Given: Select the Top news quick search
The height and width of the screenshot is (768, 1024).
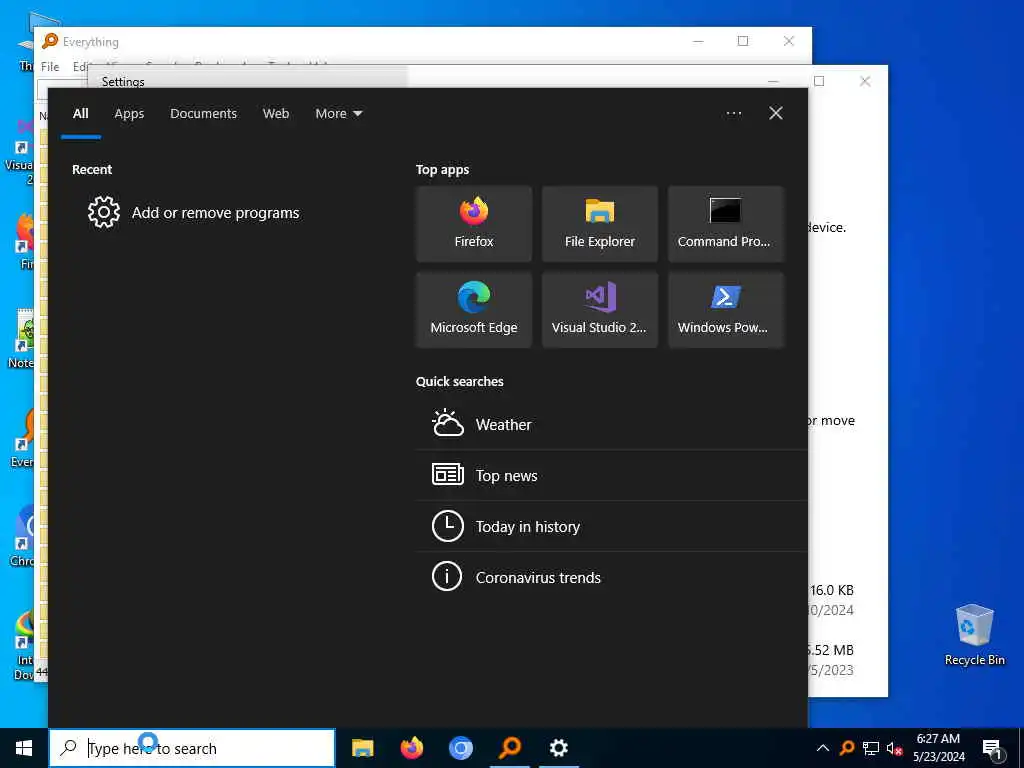Looking at the screenshot, I should point(611,475).
